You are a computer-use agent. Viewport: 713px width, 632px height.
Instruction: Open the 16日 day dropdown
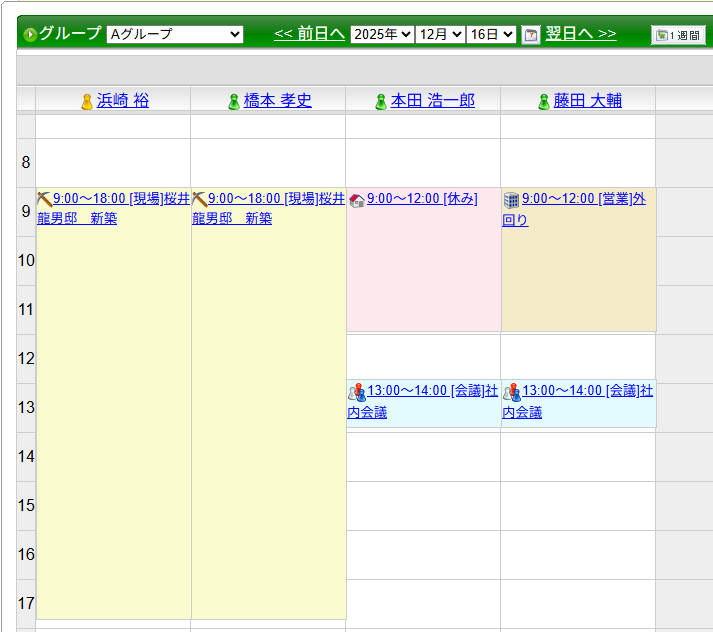pos(492,34)
